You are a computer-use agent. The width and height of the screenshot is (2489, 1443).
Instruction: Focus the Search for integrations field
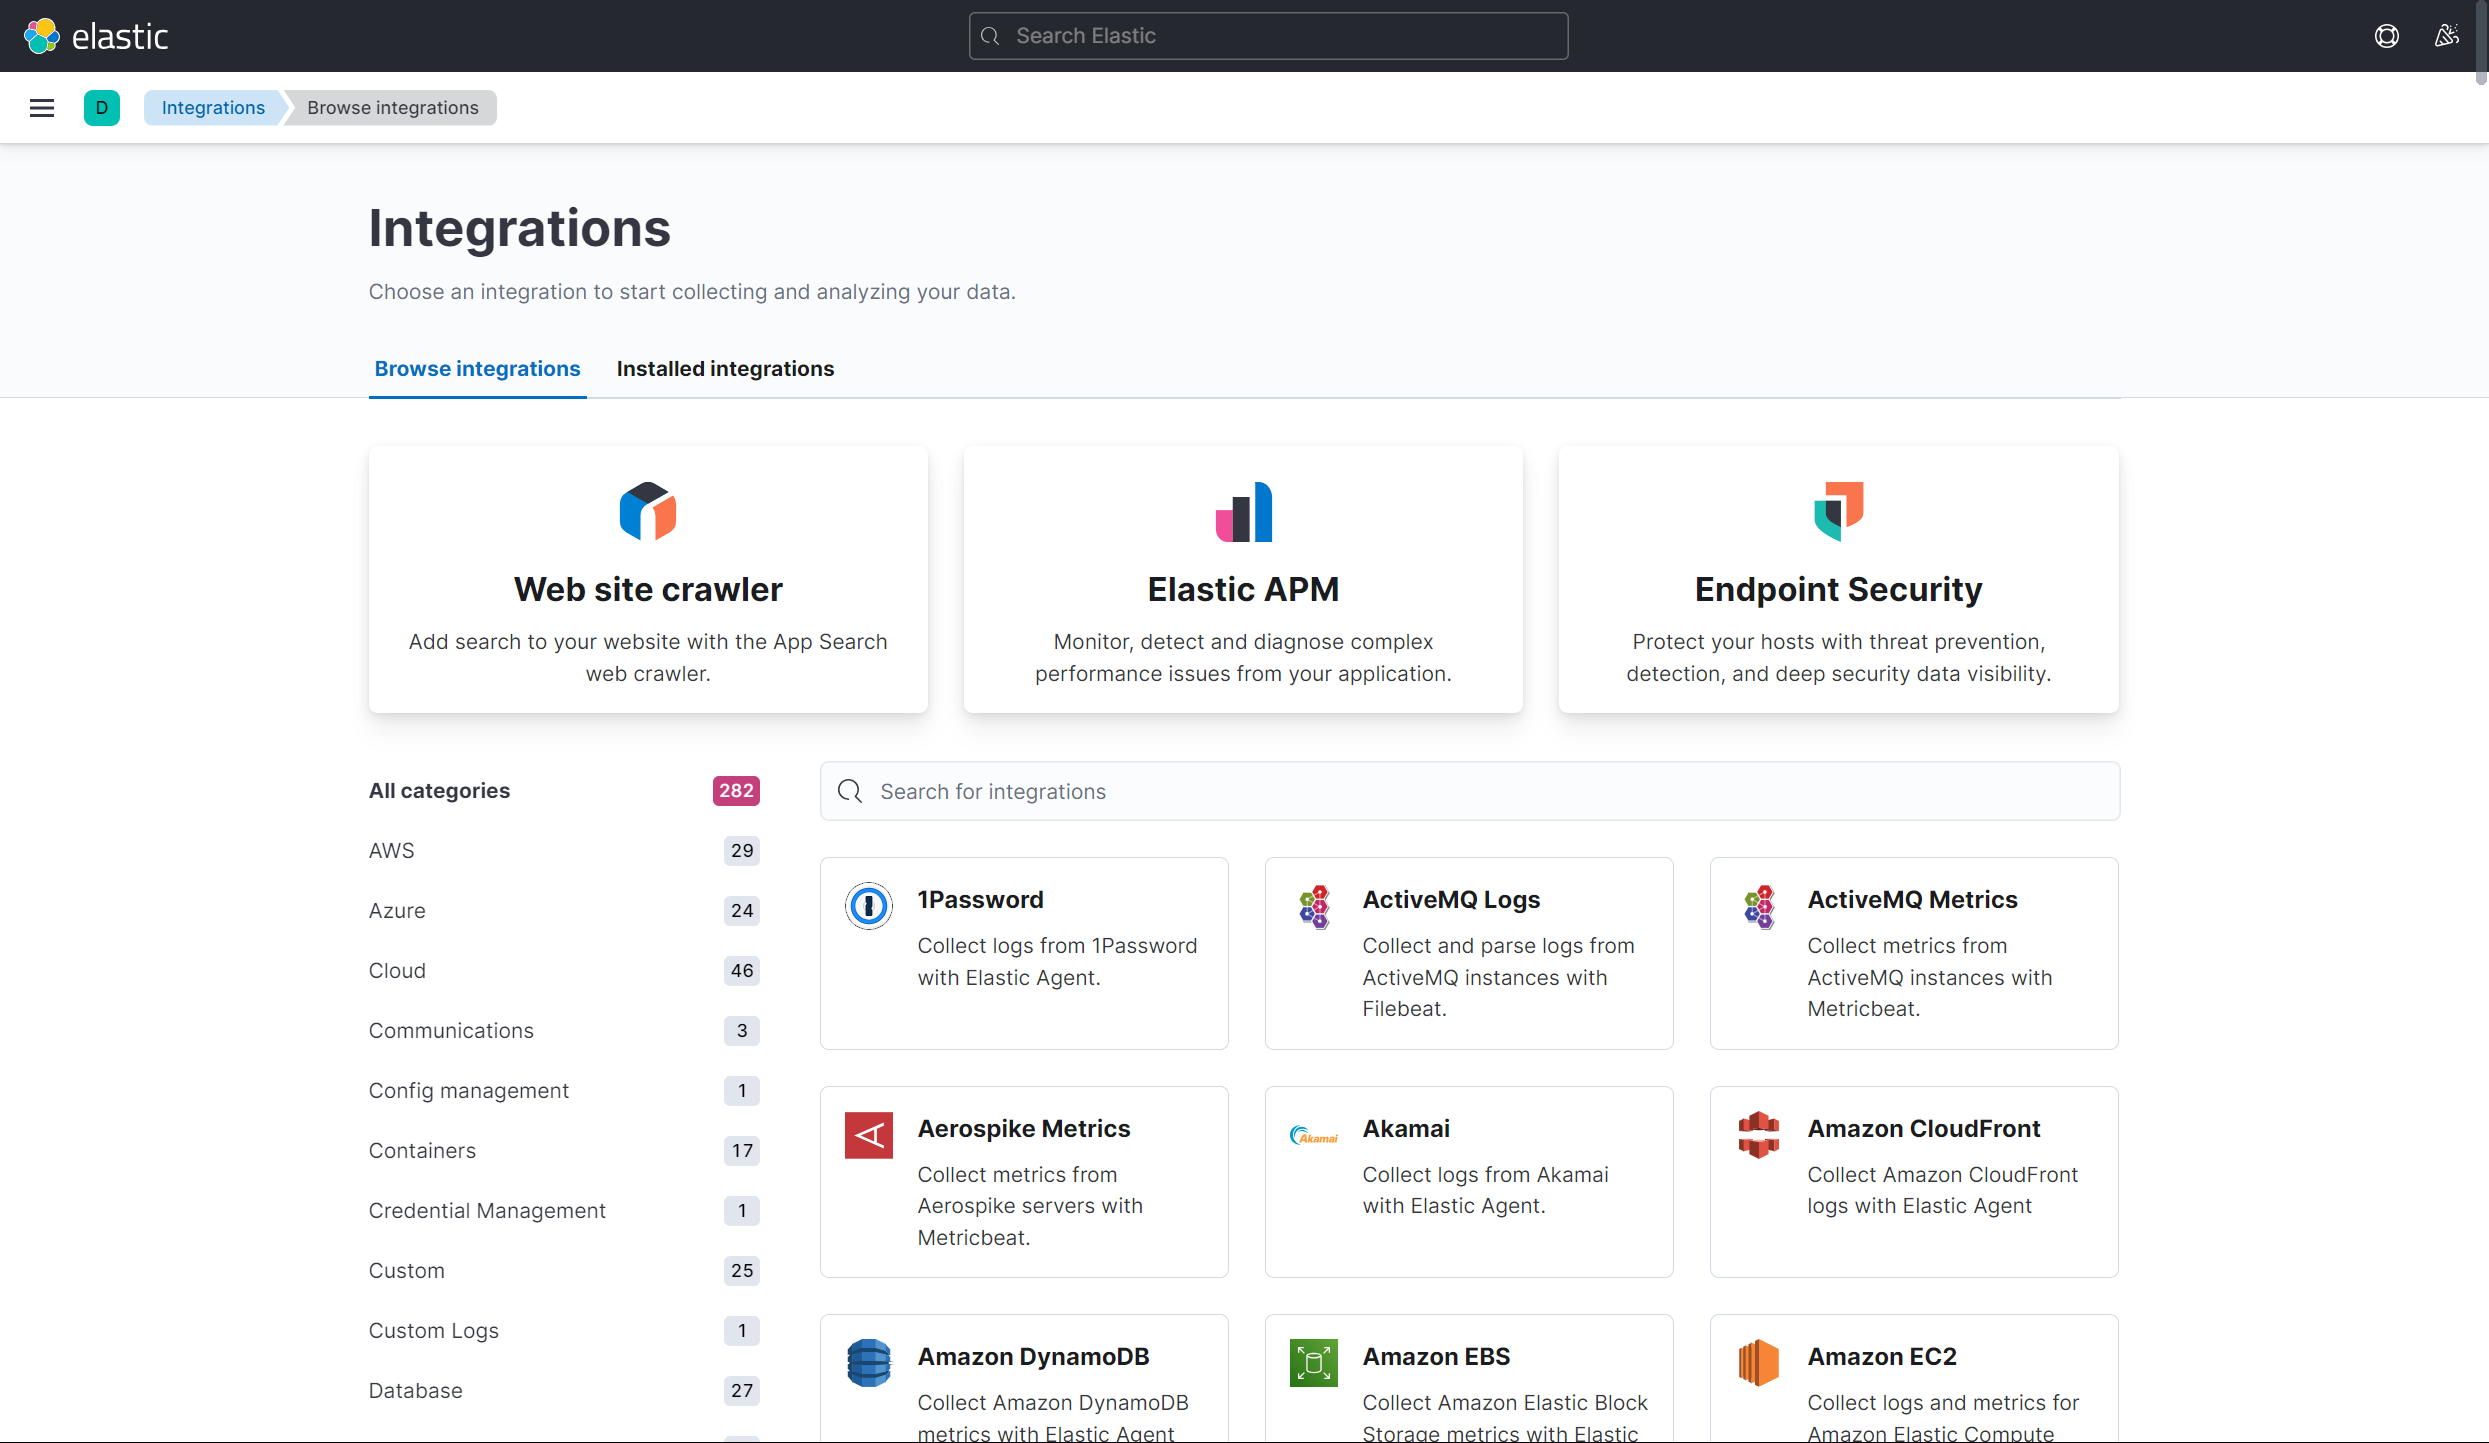(x=1469, y=791)
